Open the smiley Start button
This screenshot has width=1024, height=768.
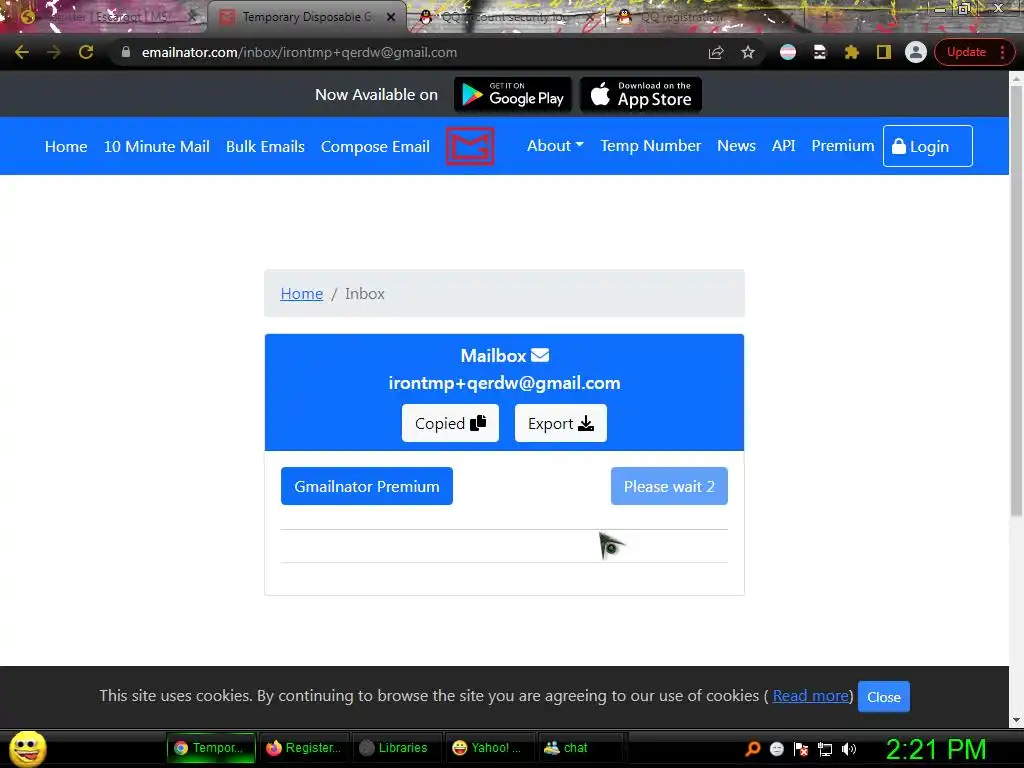point(27,748)
